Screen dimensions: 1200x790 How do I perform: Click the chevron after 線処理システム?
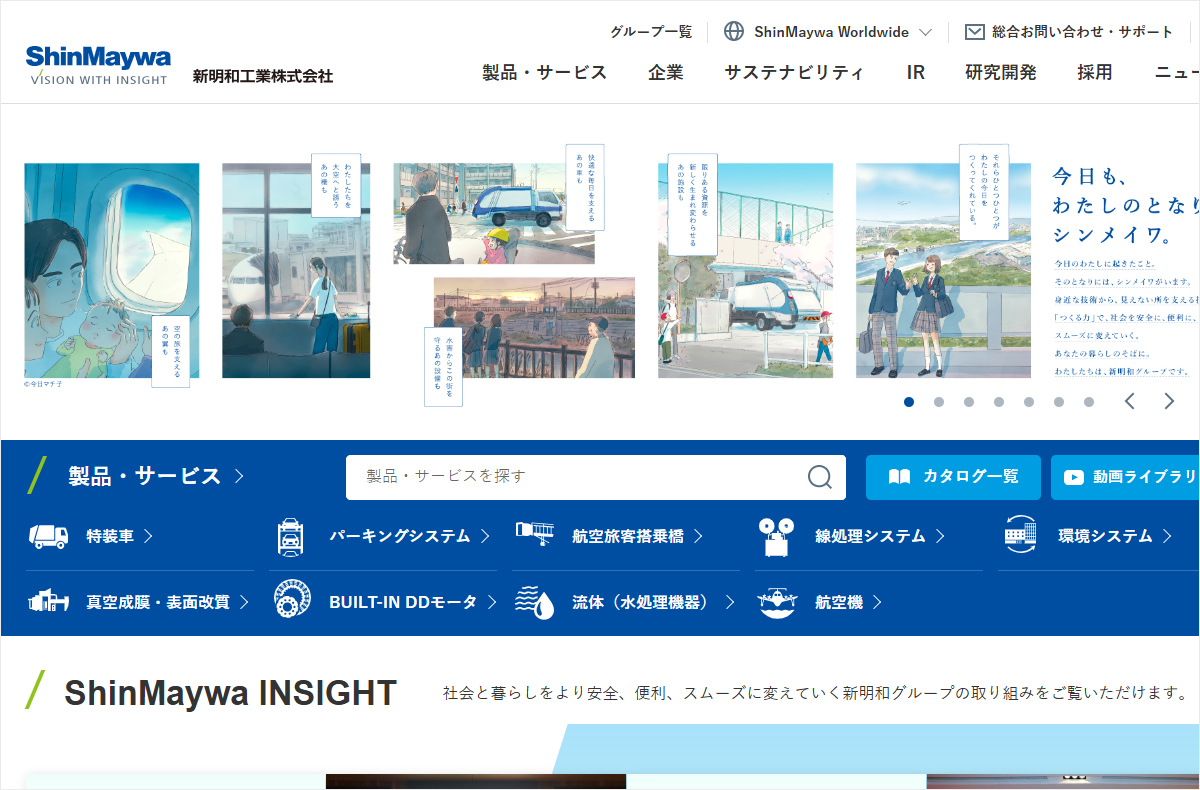[x=940, y=537]
